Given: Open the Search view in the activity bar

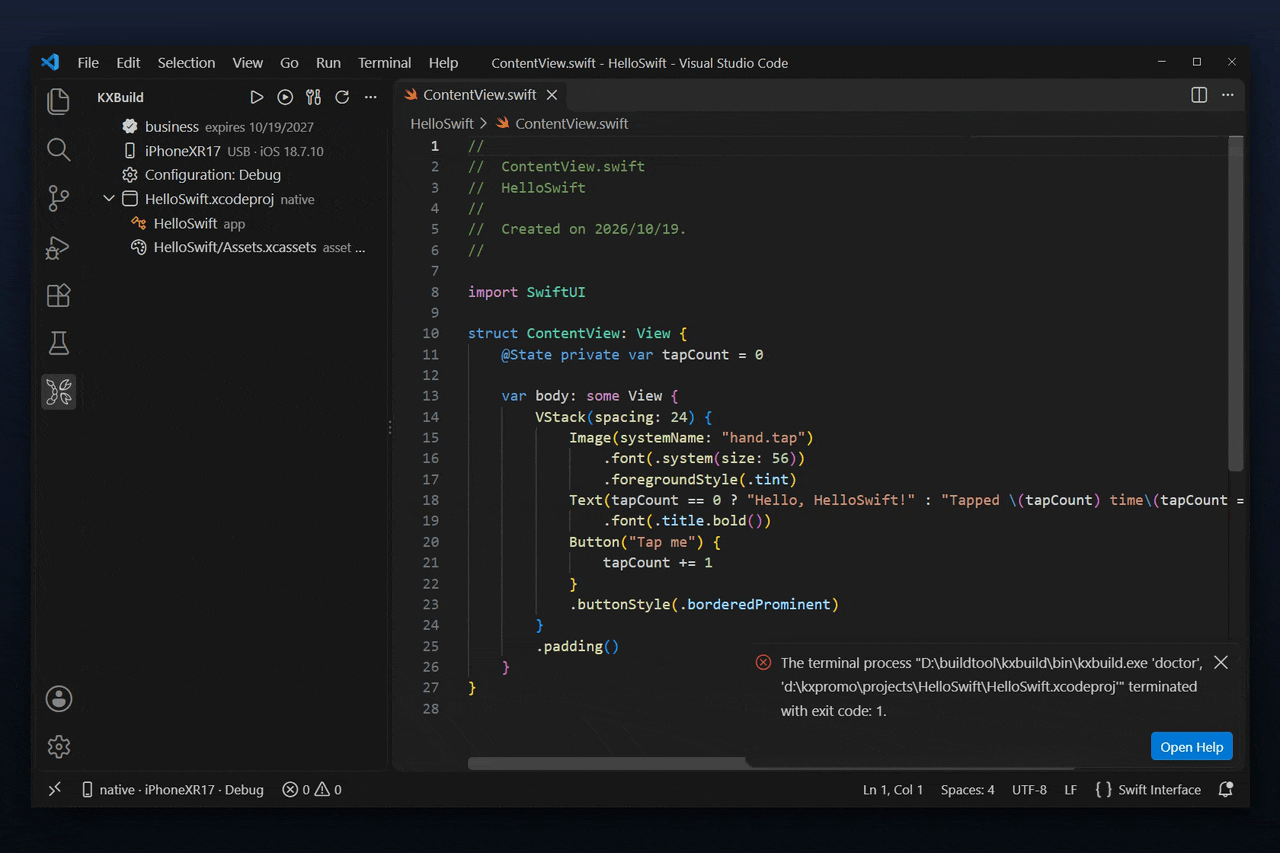Looking at the screenshot, I should tap(59, 150).
